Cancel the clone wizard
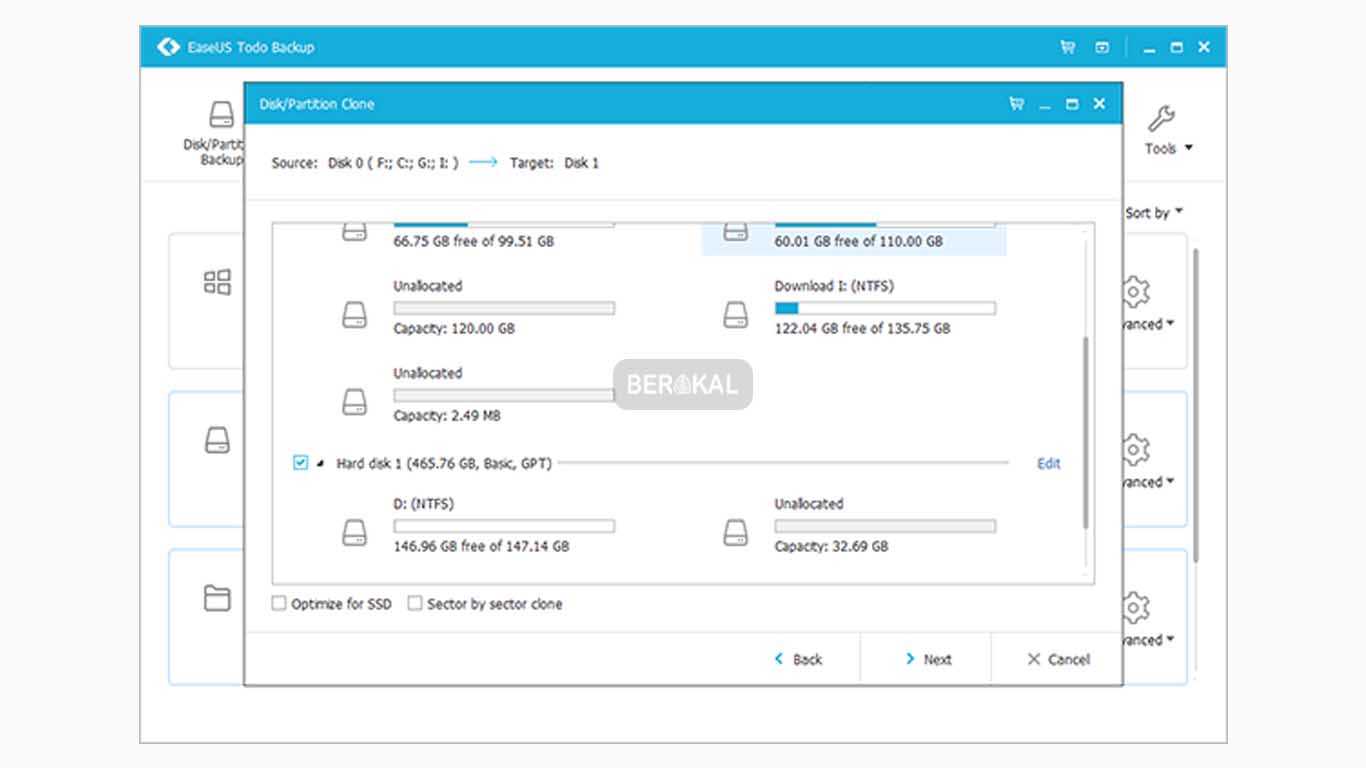This screenshot has height=768, width=1366. pos(1058,659)
